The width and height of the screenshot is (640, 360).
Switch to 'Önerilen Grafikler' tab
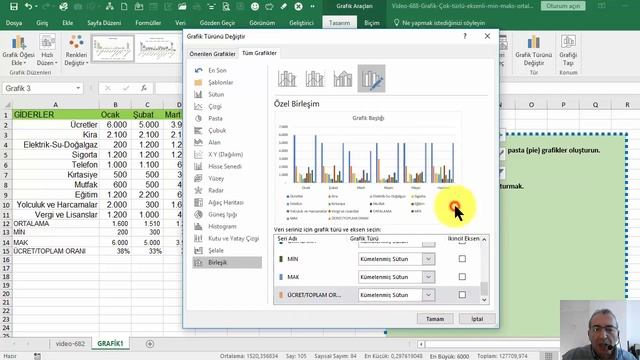[x=212, y=53]
